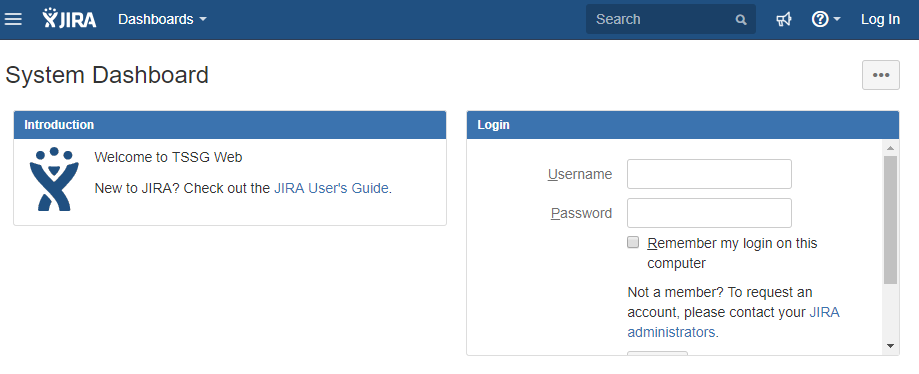The width and height of the screenshot is (919, 374).
Task: Click Log In in header
Action: (880, 19)
